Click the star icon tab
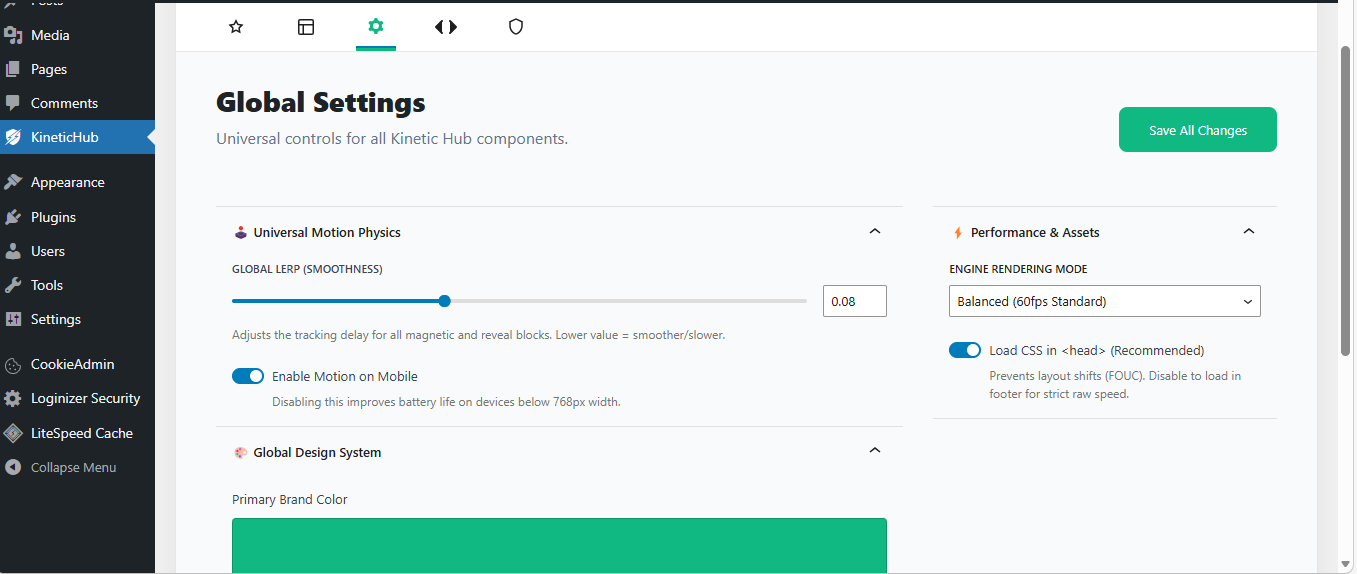The image size is (1357, 574). pos(236,27)
